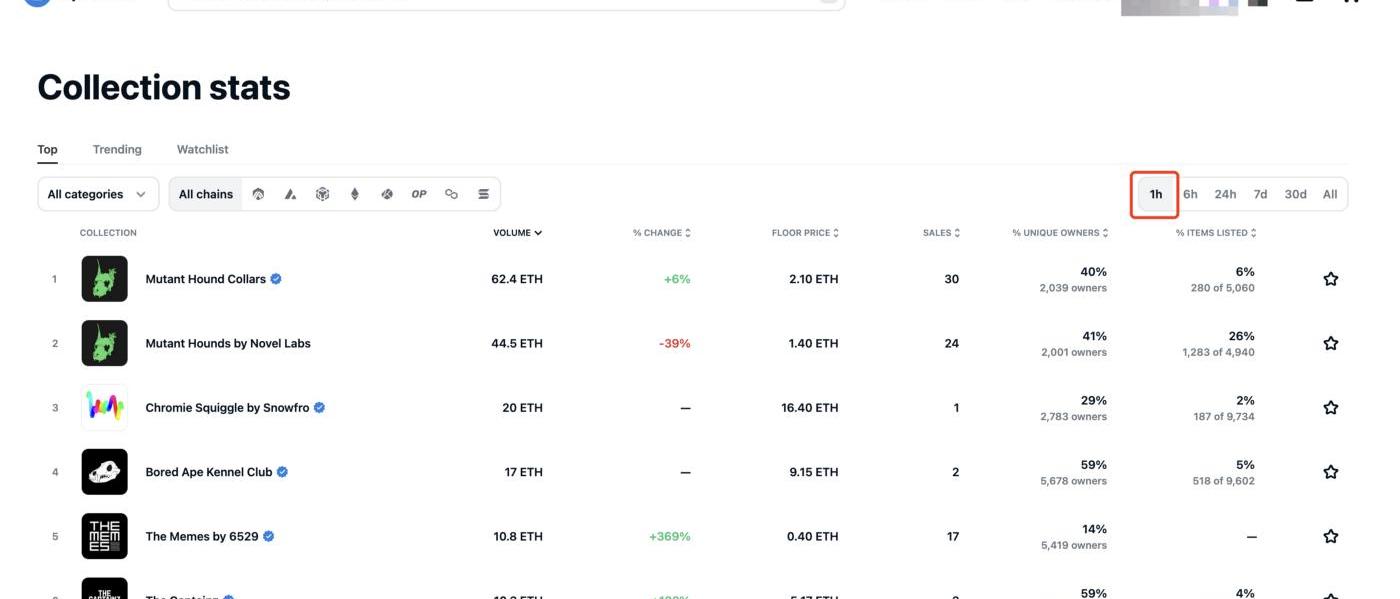This screenshot has width=1400, height=599.
Task: Click verified badge beside Mutant Hound Collars
Action: (276, 279)
